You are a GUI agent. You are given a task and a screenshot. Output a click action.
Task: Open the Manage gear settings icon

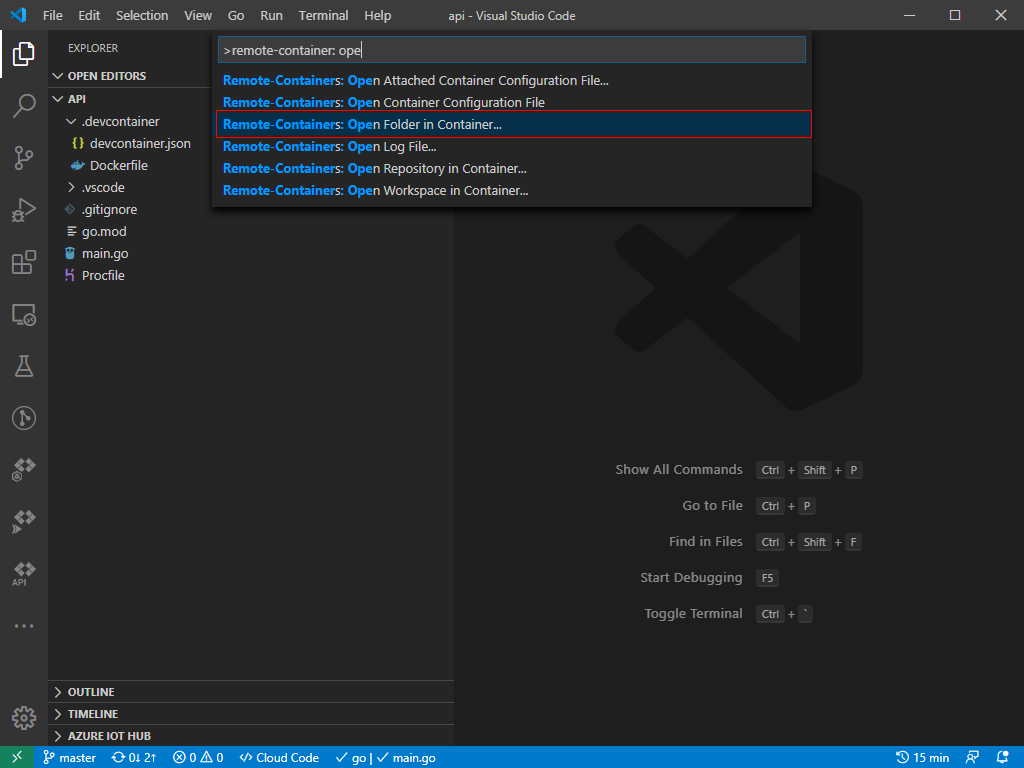[x=24, y=717]
